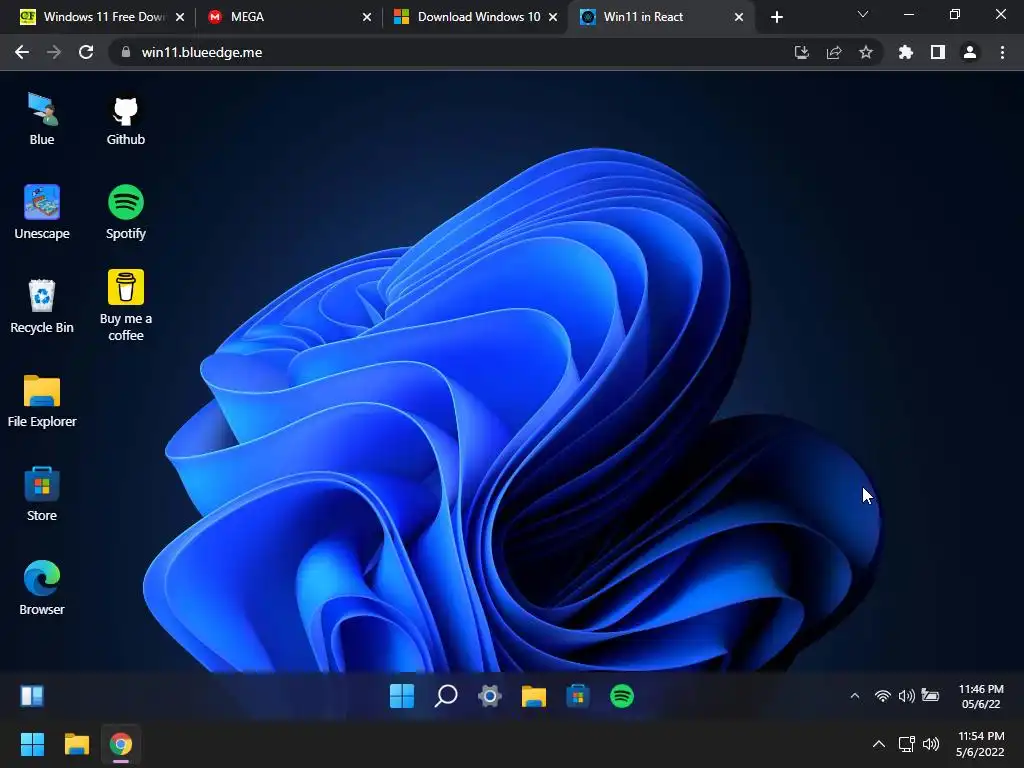Open the 11:46 PM clock in the web taskbar

981,696
